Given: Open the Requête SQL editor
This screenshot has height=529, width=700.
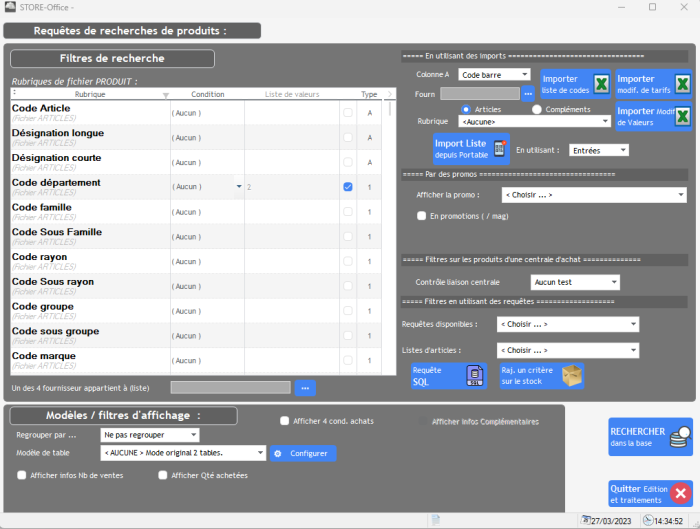Looking at the screenshot, I should coord(475,376).
